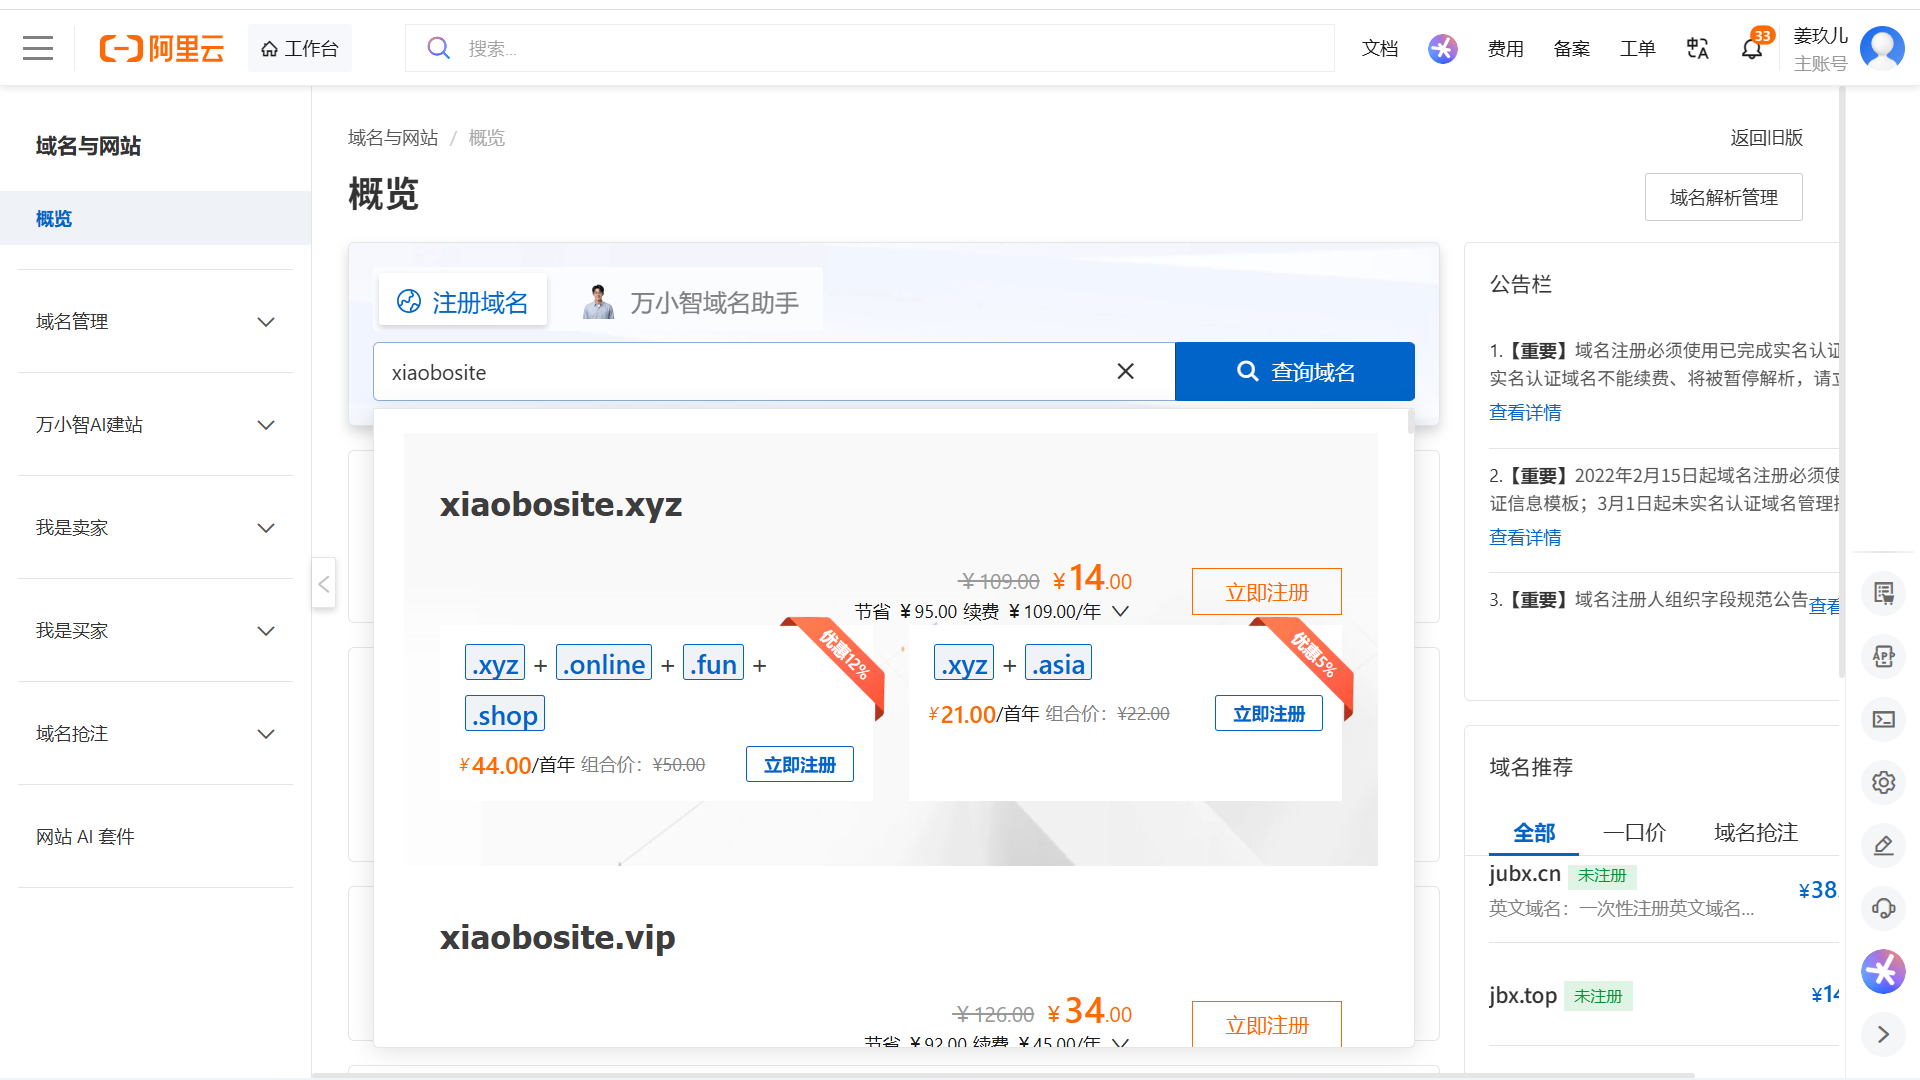The height and width of the screenshot is (1080, 1920).
Task: Click the user avatar icon
Action: click(x=1883, y=48)
